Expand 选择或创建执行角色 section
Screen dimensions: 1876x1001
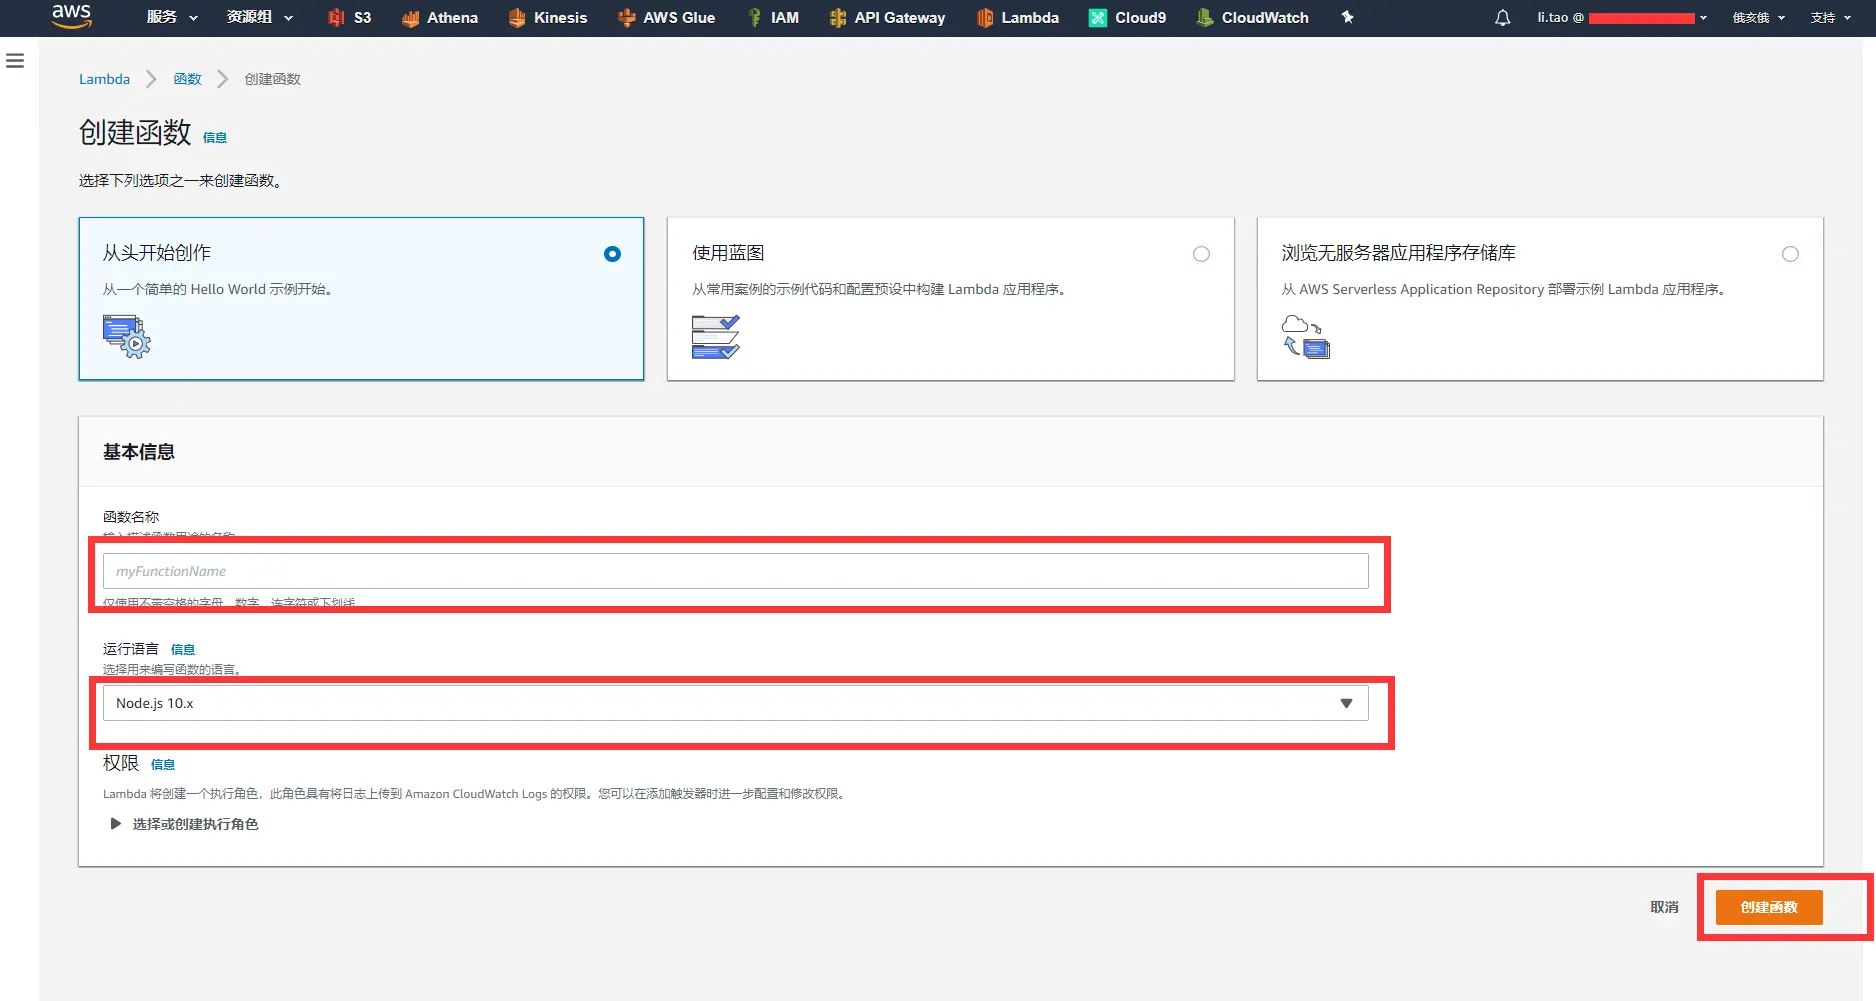pos(185,824)
